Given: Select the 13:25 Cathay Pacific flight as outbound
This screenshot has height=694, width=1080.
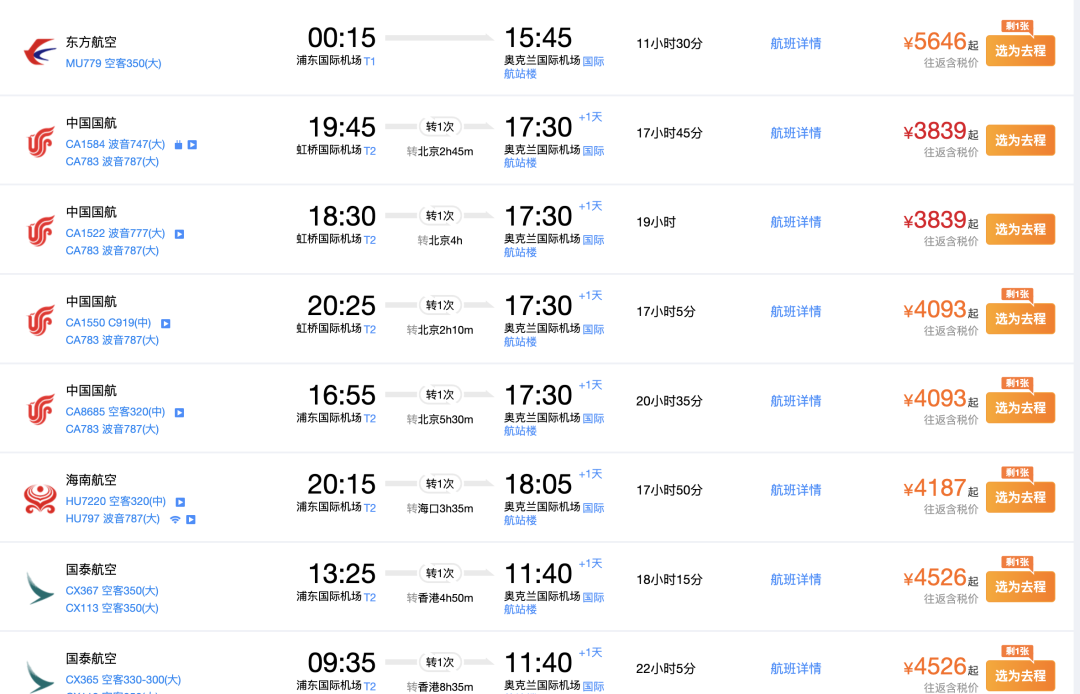Looking at the screenshot, I should coord(1020,587).
